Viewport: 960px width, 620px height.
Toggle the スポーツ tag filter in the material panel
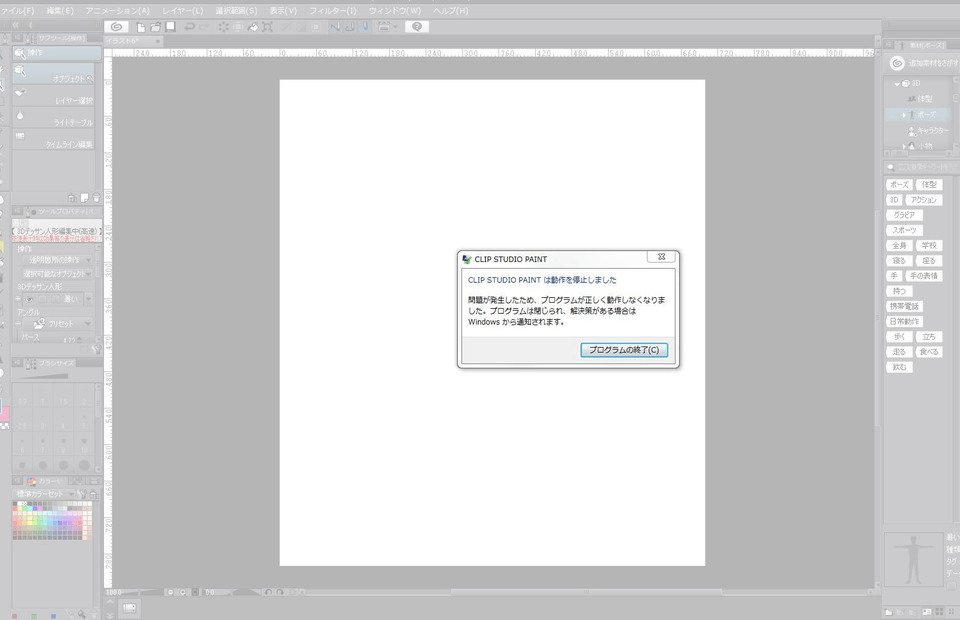(904, 230)
